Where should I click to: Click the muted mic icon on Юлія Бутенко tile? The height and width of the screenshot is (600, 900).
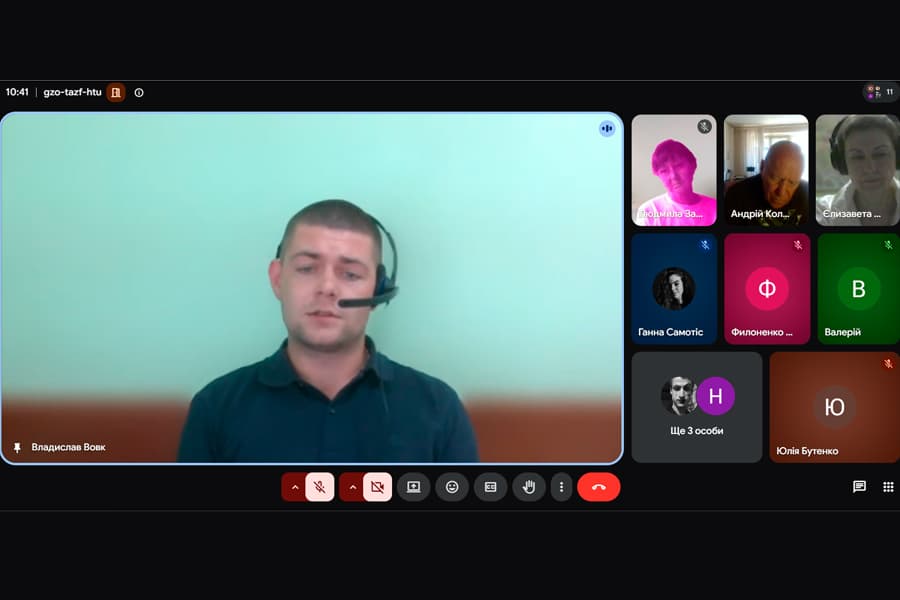pyautogui.click(x=888, y=363)
